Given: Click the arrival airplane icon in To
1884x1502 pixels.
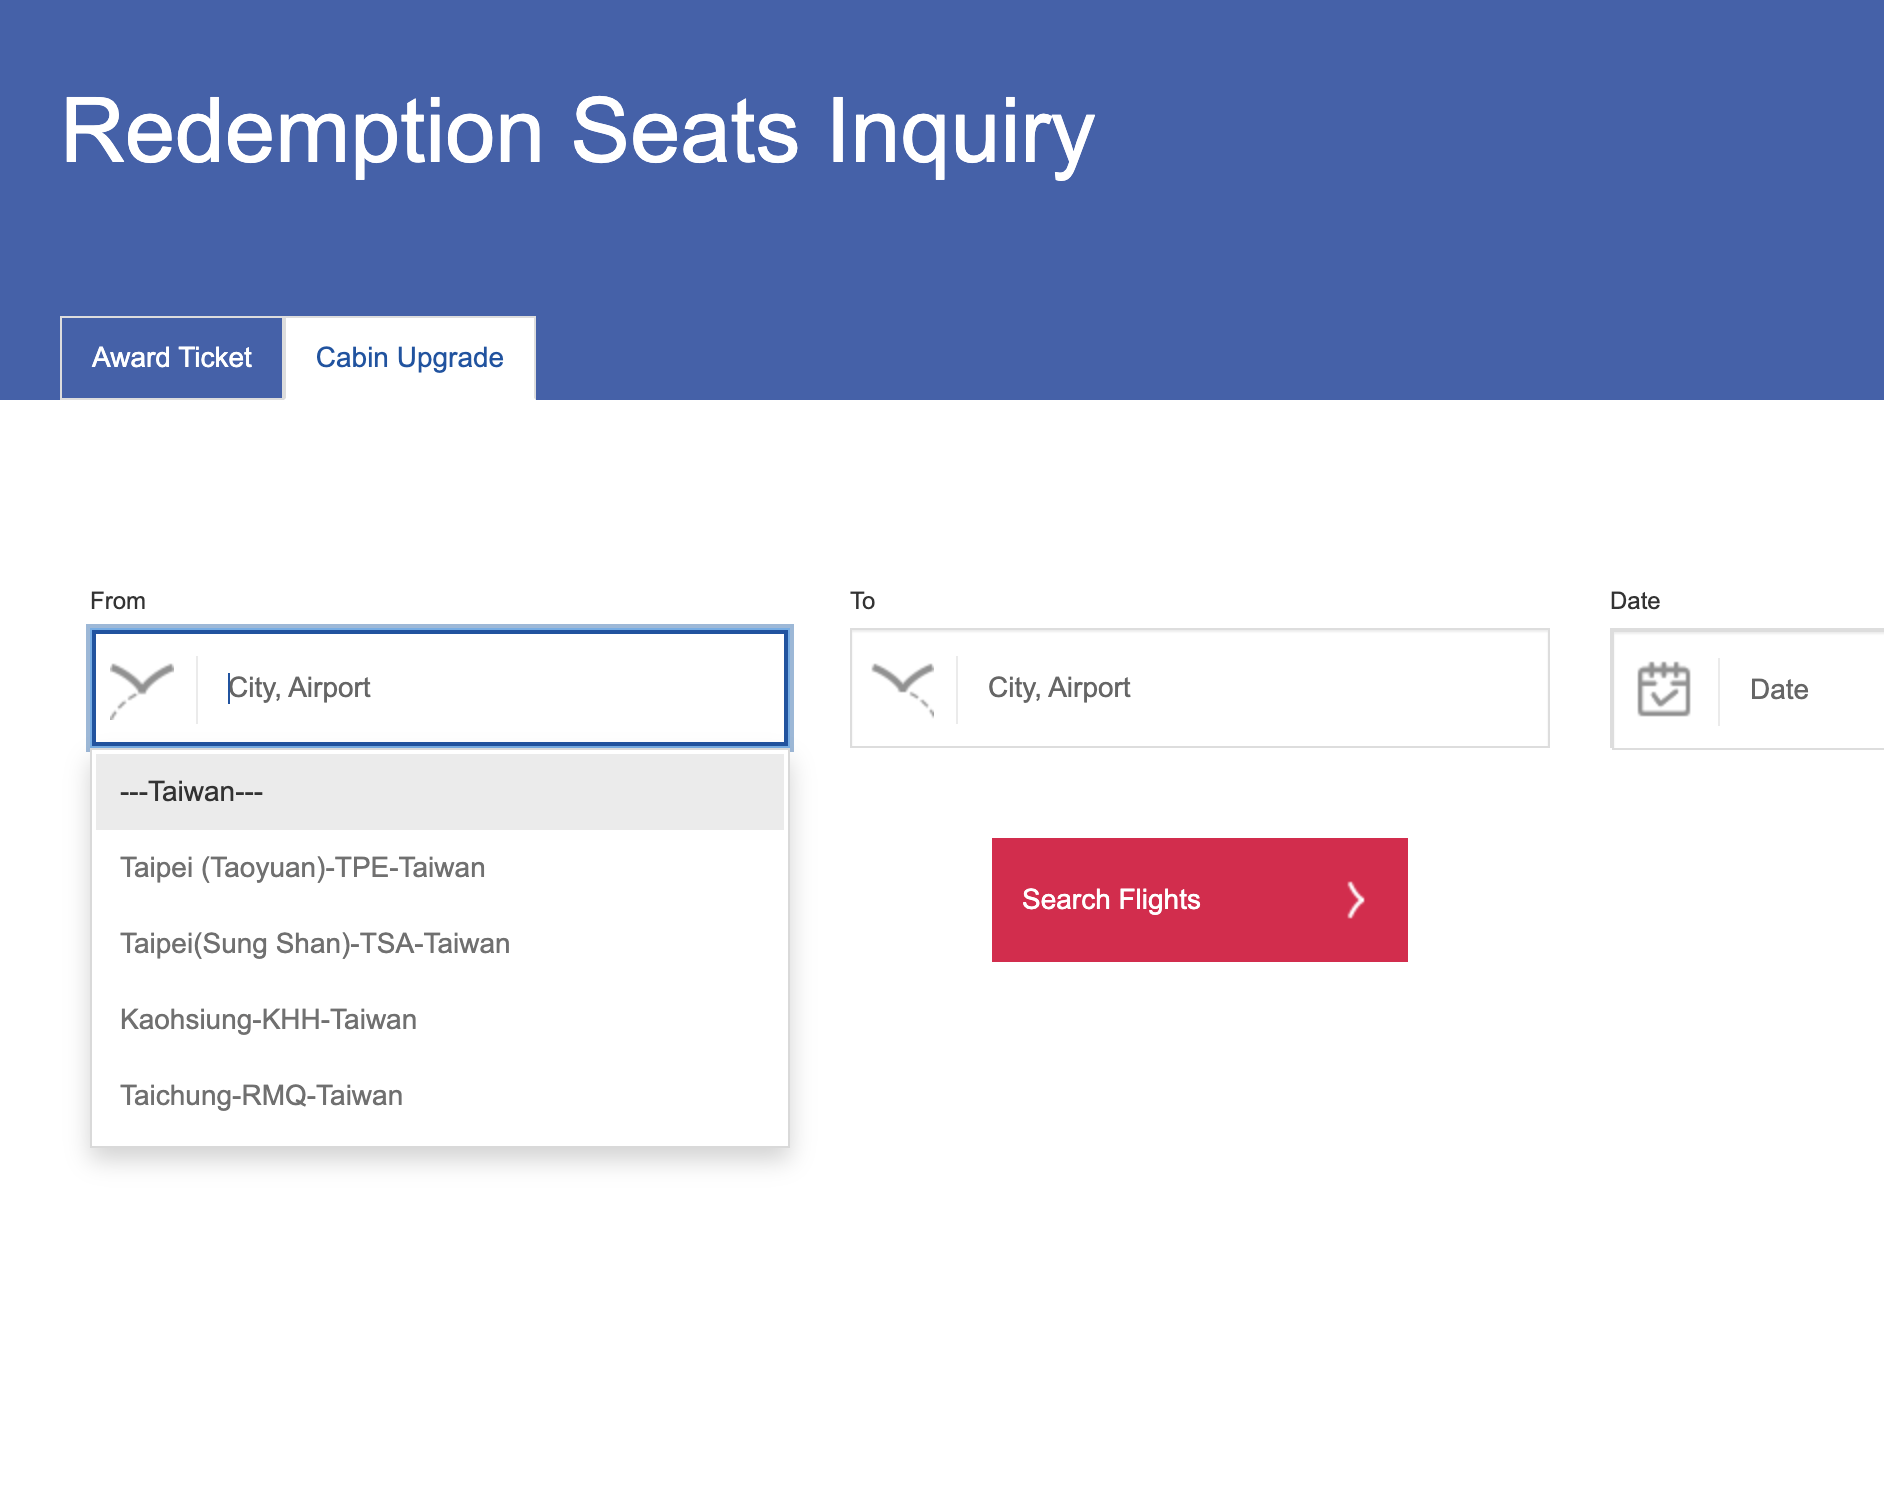Looking at the screenshot, I should pyautogui.click(x=903, y=689).
